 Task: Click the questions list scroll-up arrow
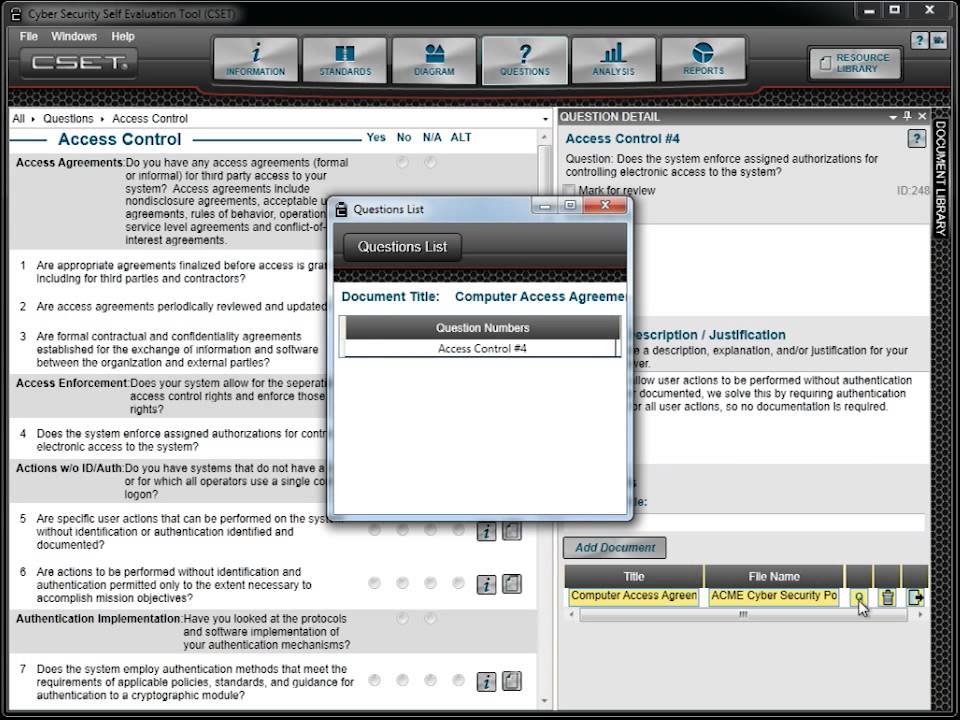coord(544,137)
